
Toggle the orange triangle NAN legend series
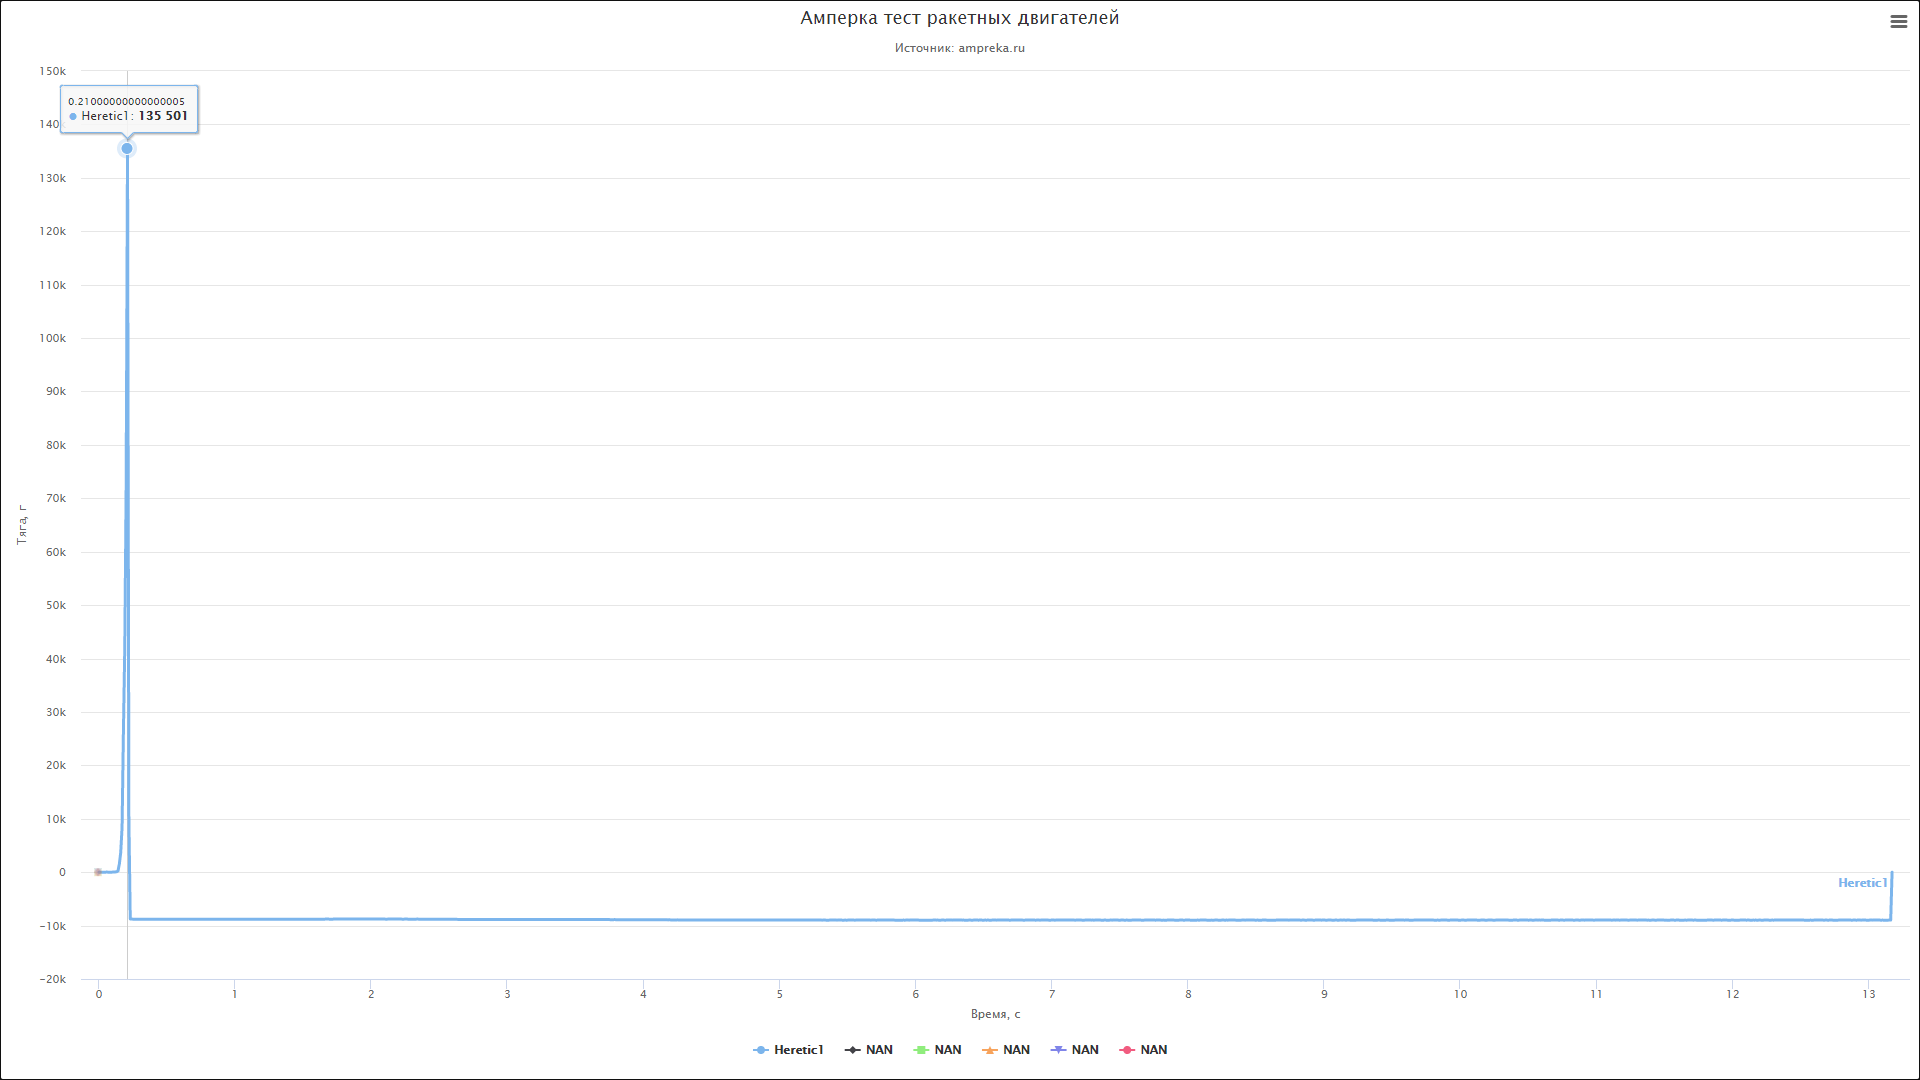[1006, 1050]
